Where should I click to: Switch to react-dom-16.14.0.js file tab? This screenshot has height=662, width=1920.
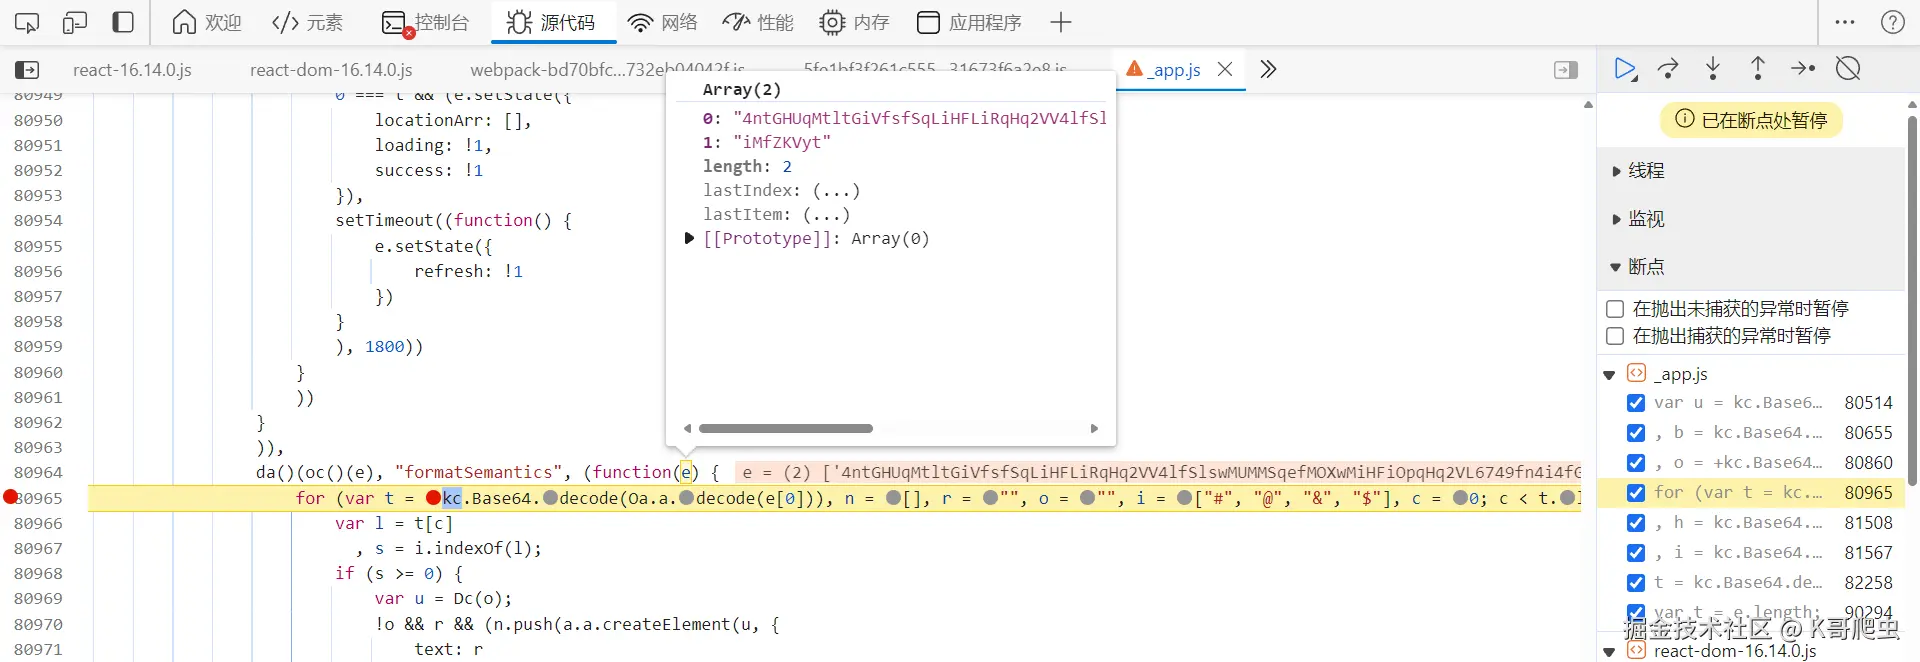[x=331, y=70]
